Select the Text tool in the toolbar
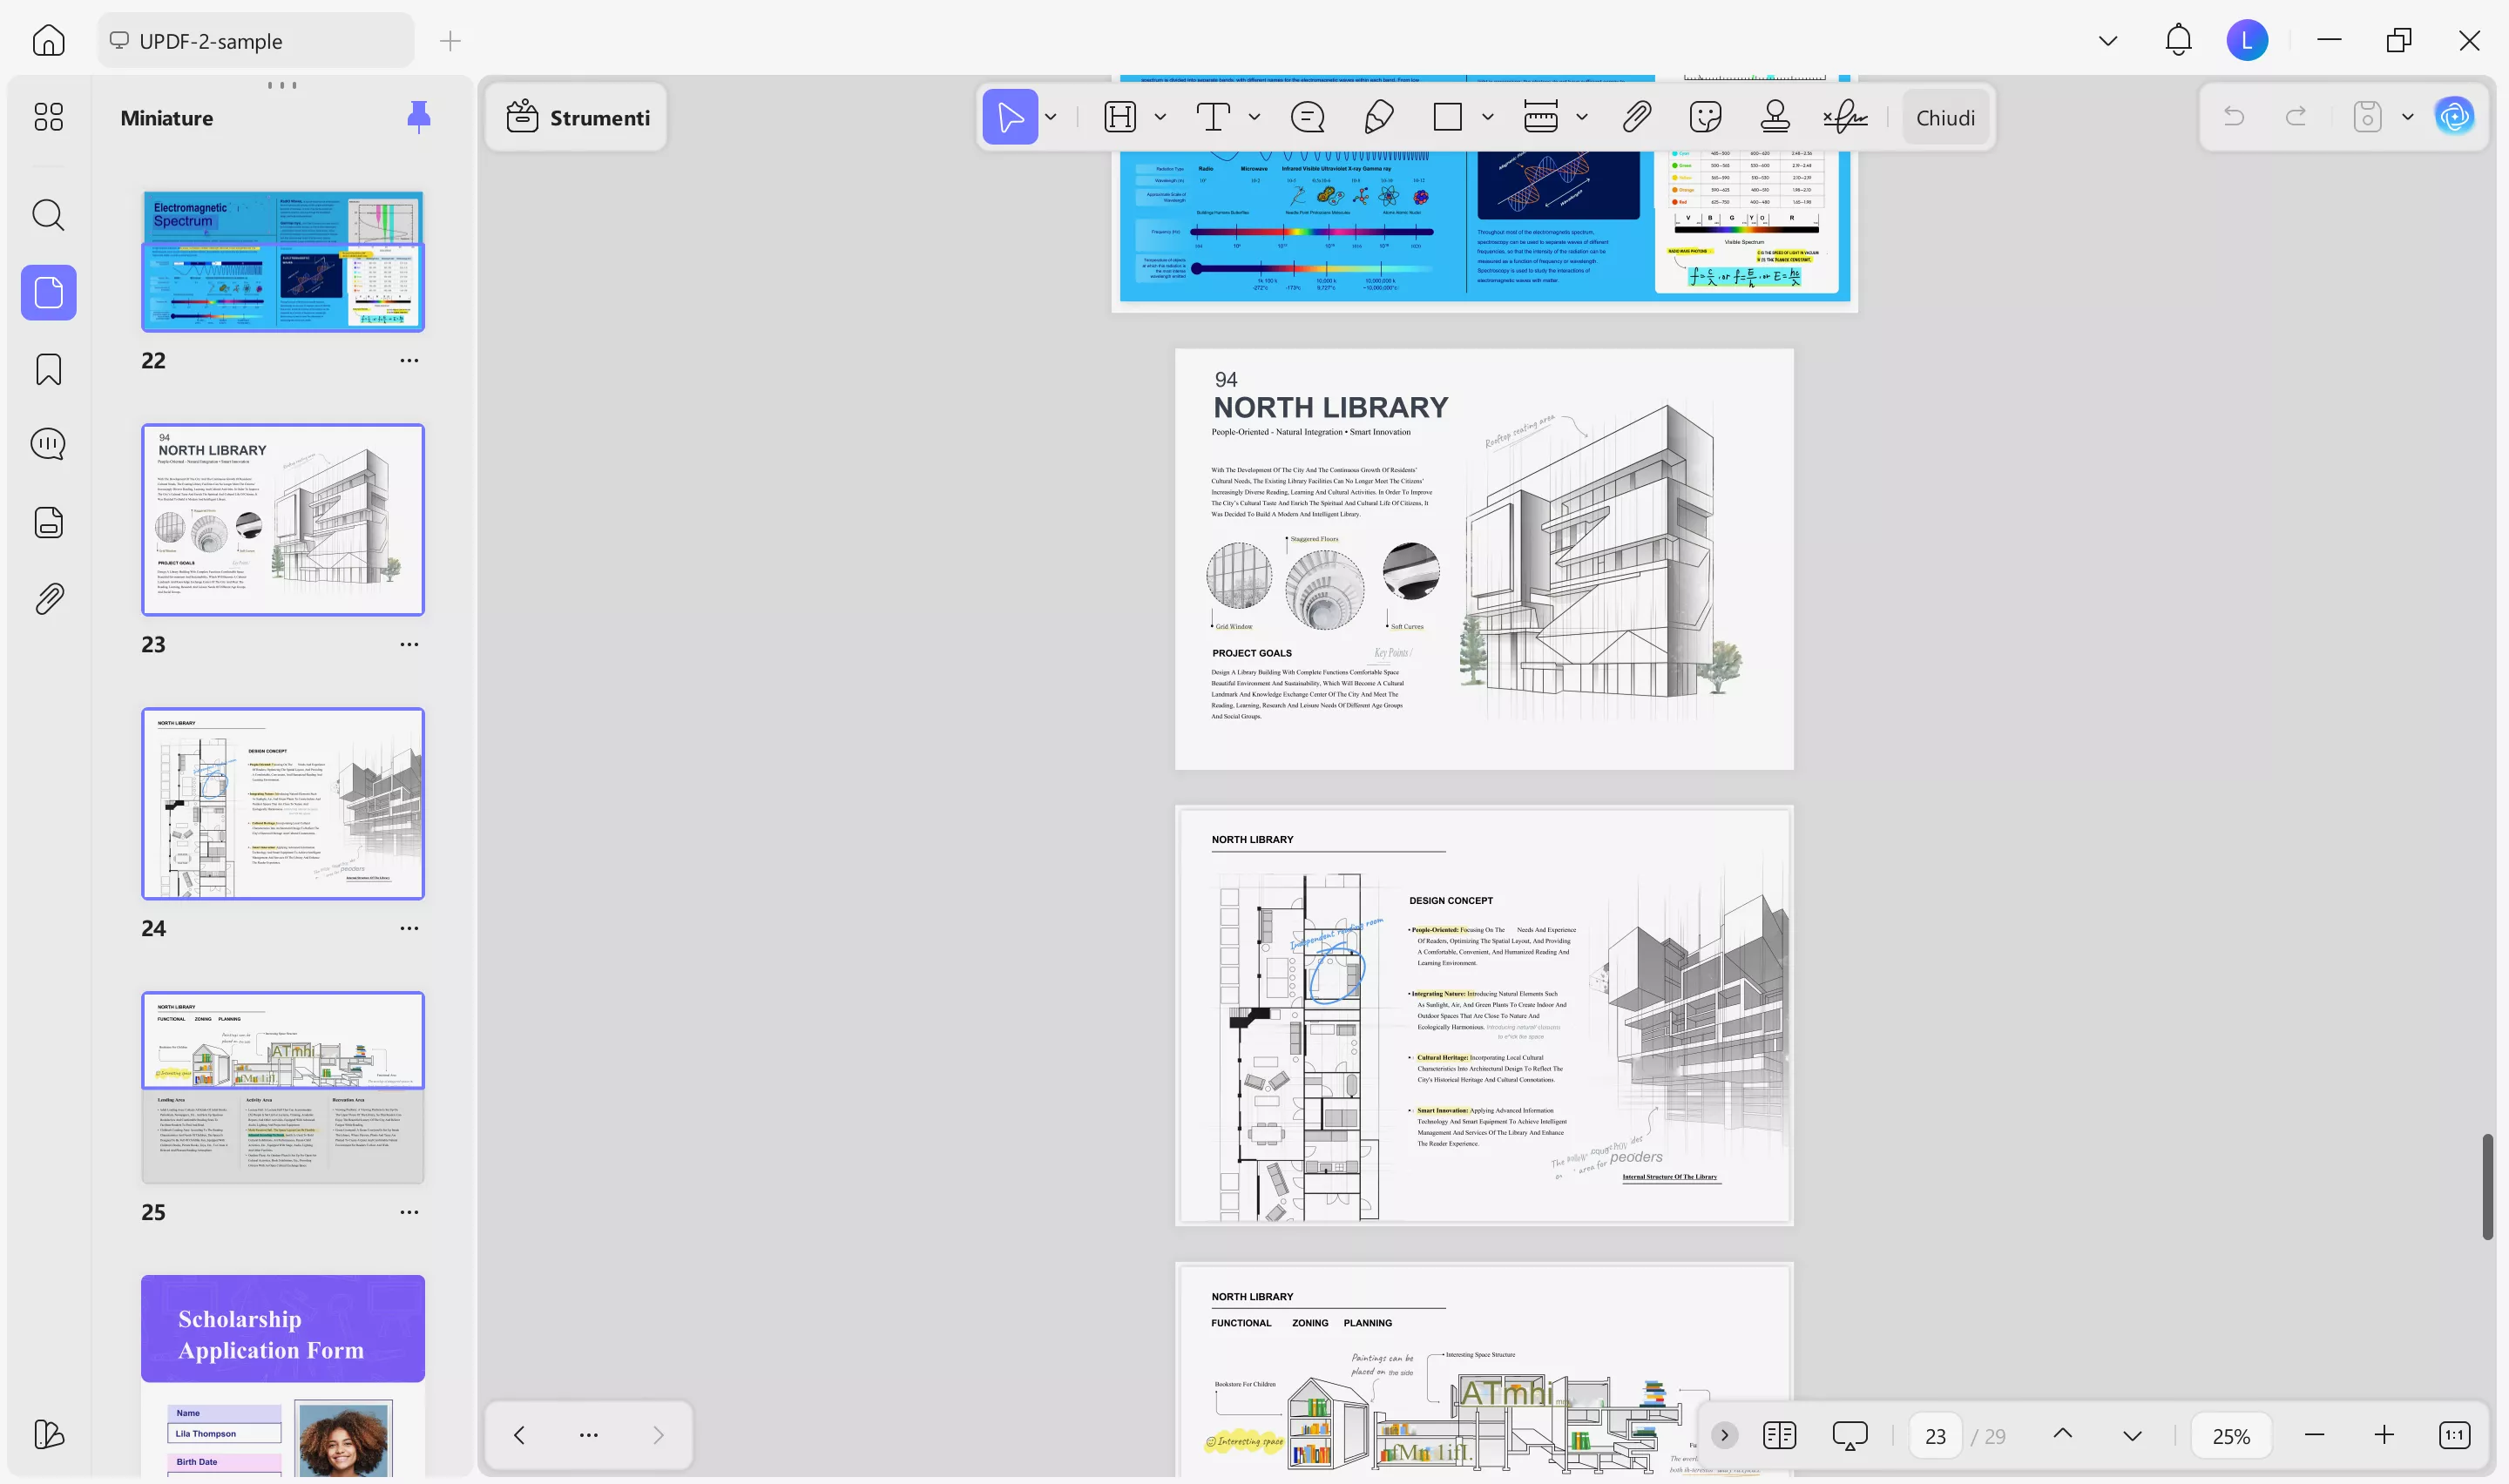Screen dimensions: 2509x1484 coord(1213,117)
